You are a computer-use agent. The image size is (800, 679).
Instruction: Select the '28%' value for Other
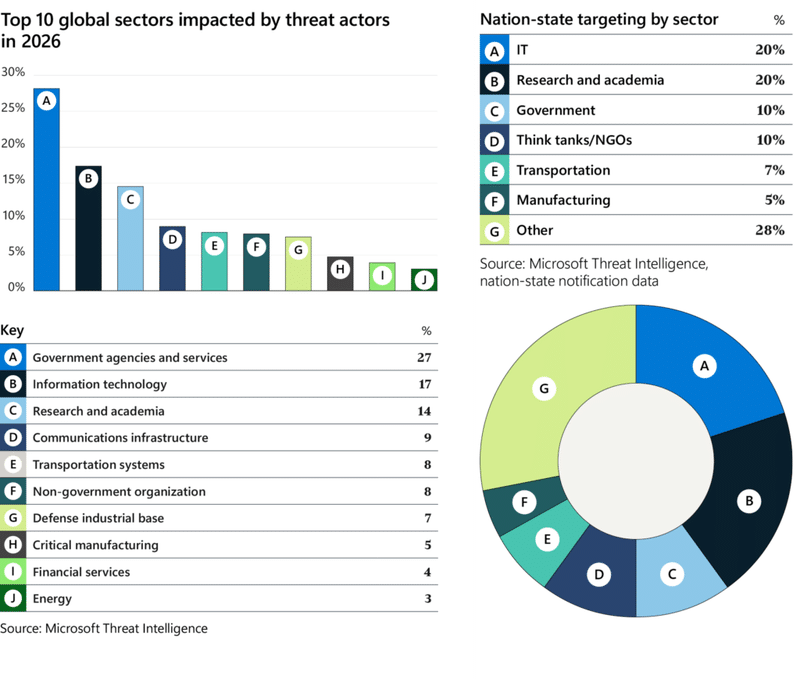click(770, 231)
